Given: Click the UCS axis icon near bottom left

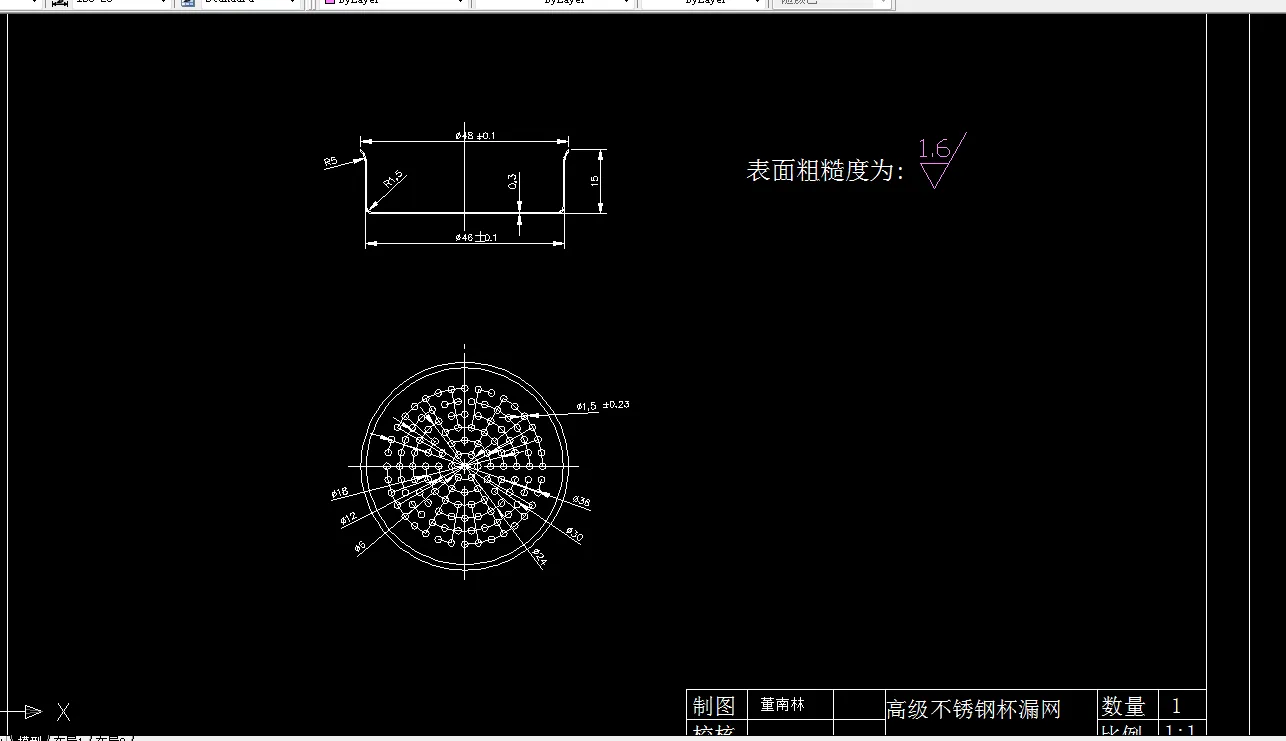Looking at the screenshot, I should click(x=30, y=711).
